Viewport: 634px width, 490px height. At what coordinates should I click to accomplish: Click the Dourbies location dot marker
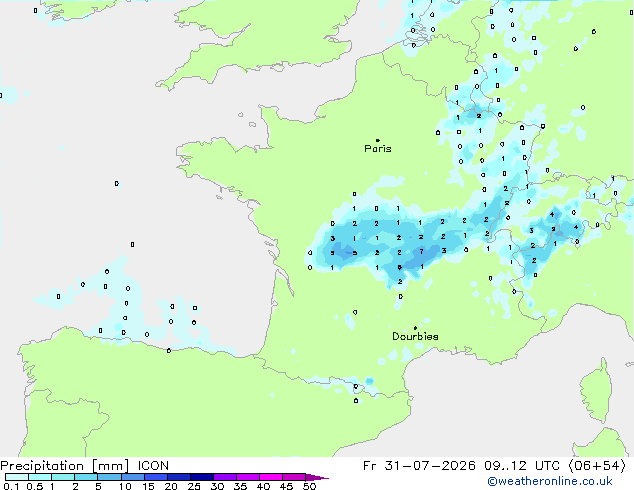tap(415, 328)
